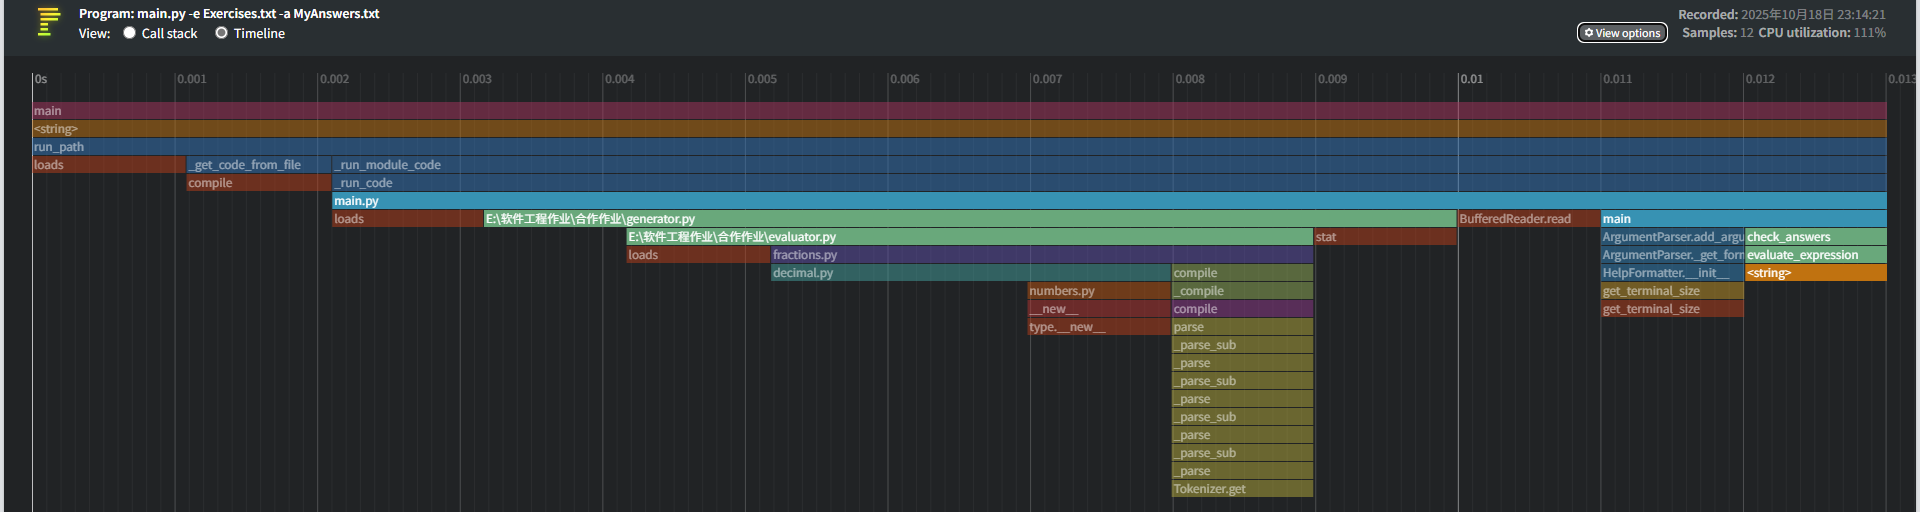Click the 0s timeline start label

point(41,79)
